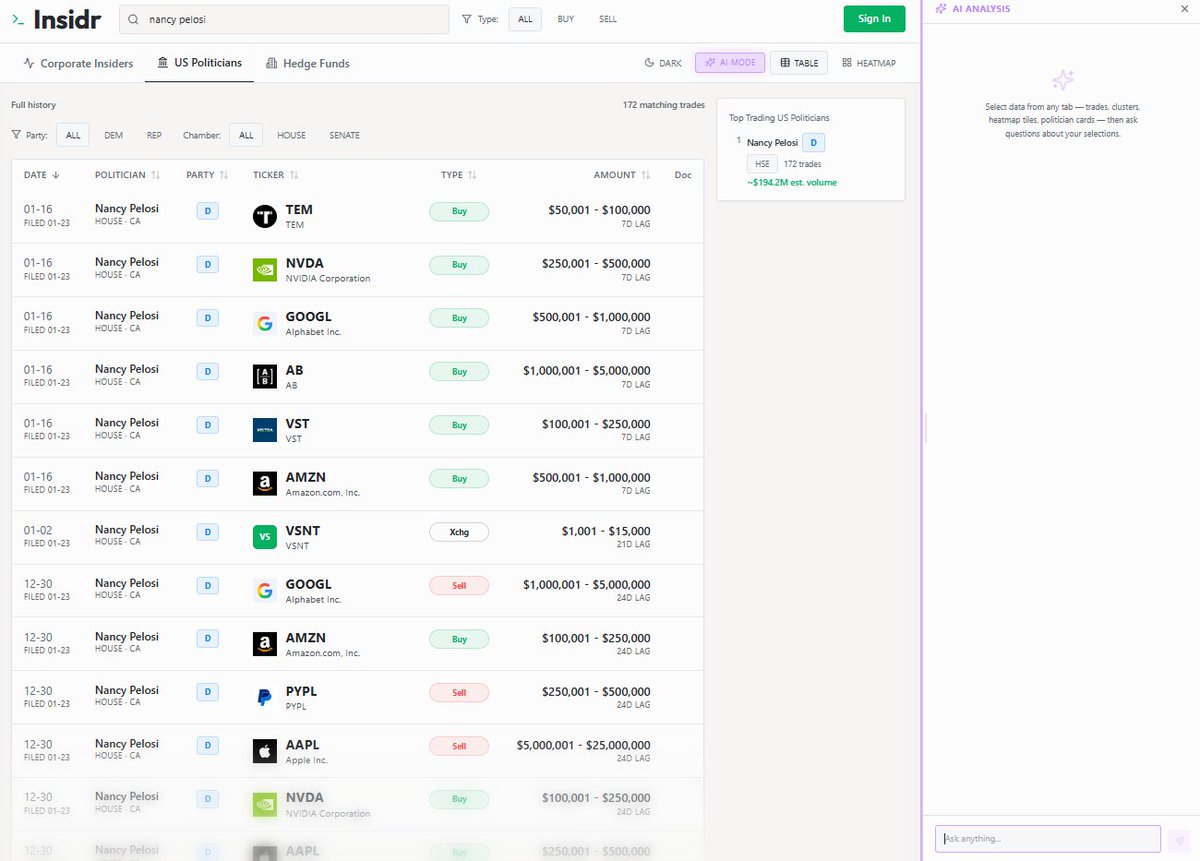The image size is (1200, 861).
Task: Filter party by REP
Action: pyautogui.click(x=154, y=135)
